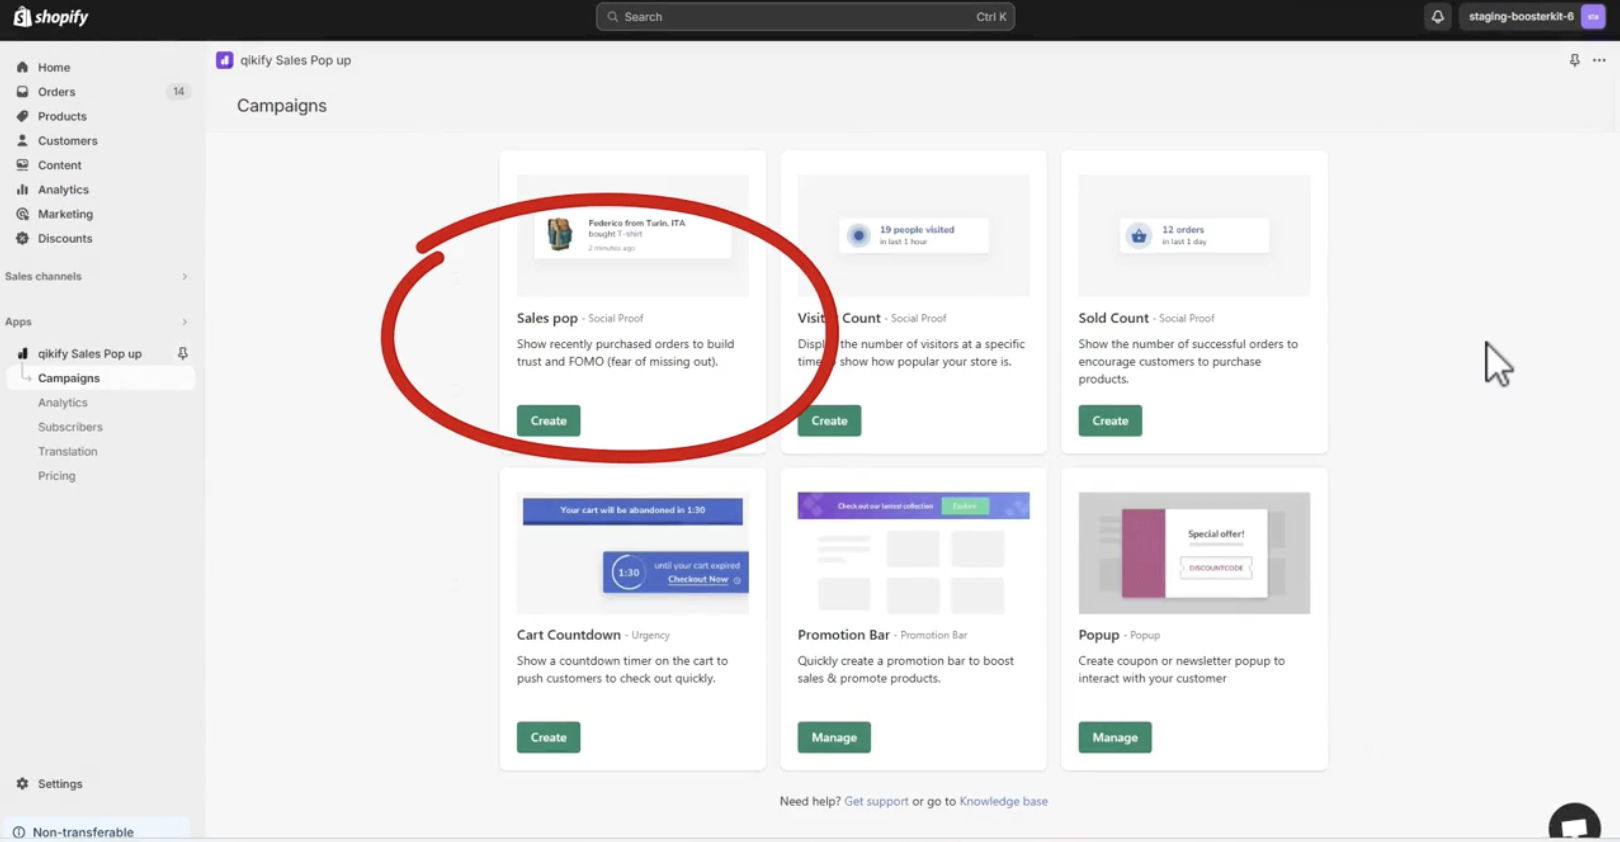Open the Subscribers submenu item
1620x842 pixels.
click(70, 427)
